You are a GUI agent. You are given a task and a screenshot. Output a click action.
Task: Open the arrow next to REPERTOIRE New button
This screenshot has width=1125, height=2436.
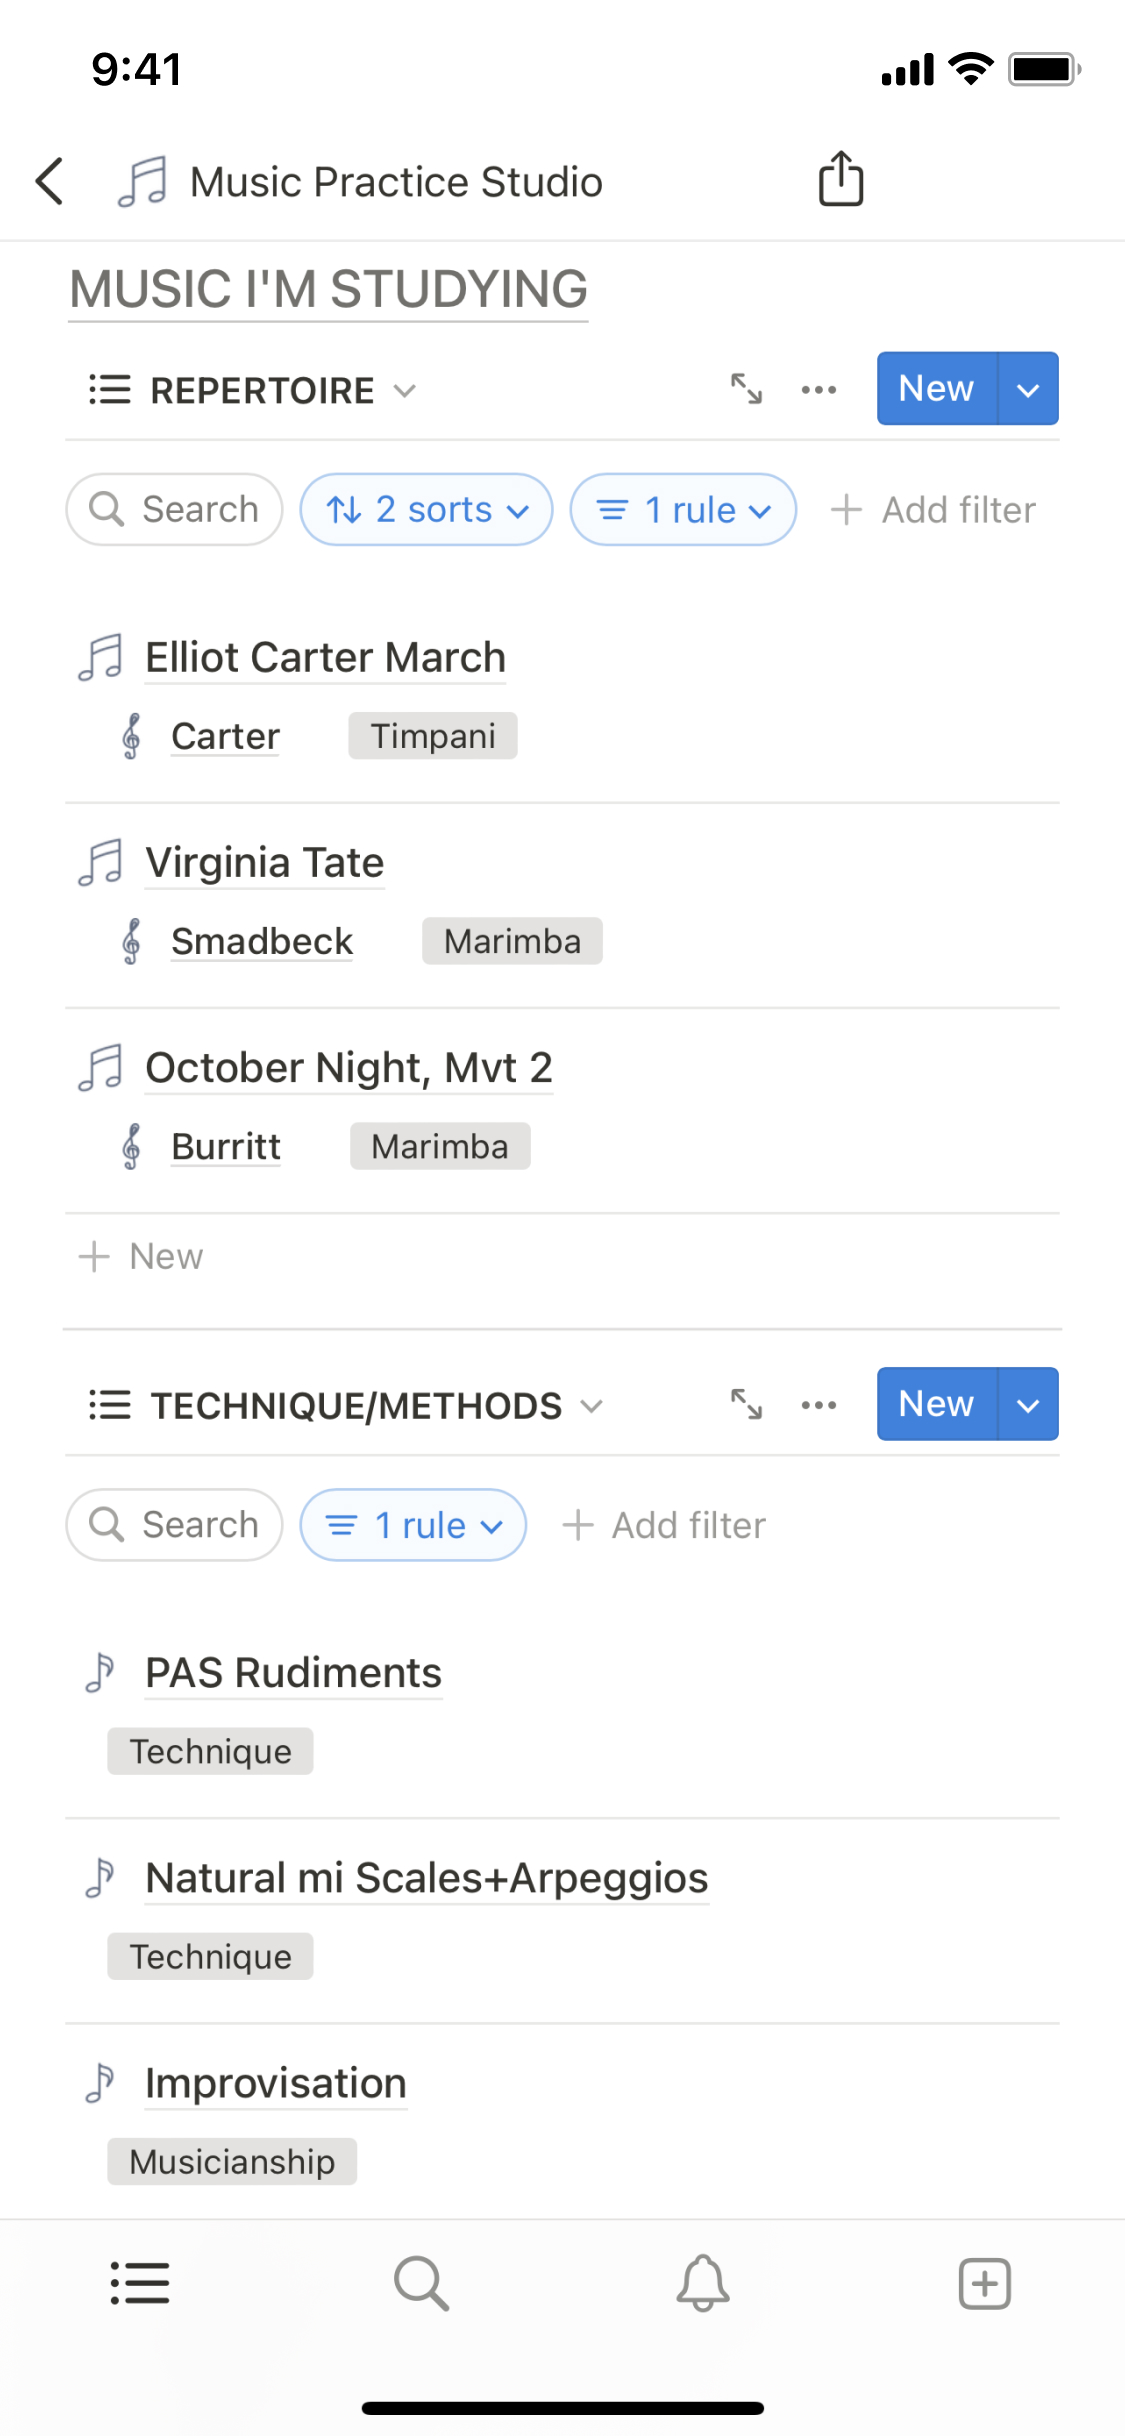(1028, 389)
